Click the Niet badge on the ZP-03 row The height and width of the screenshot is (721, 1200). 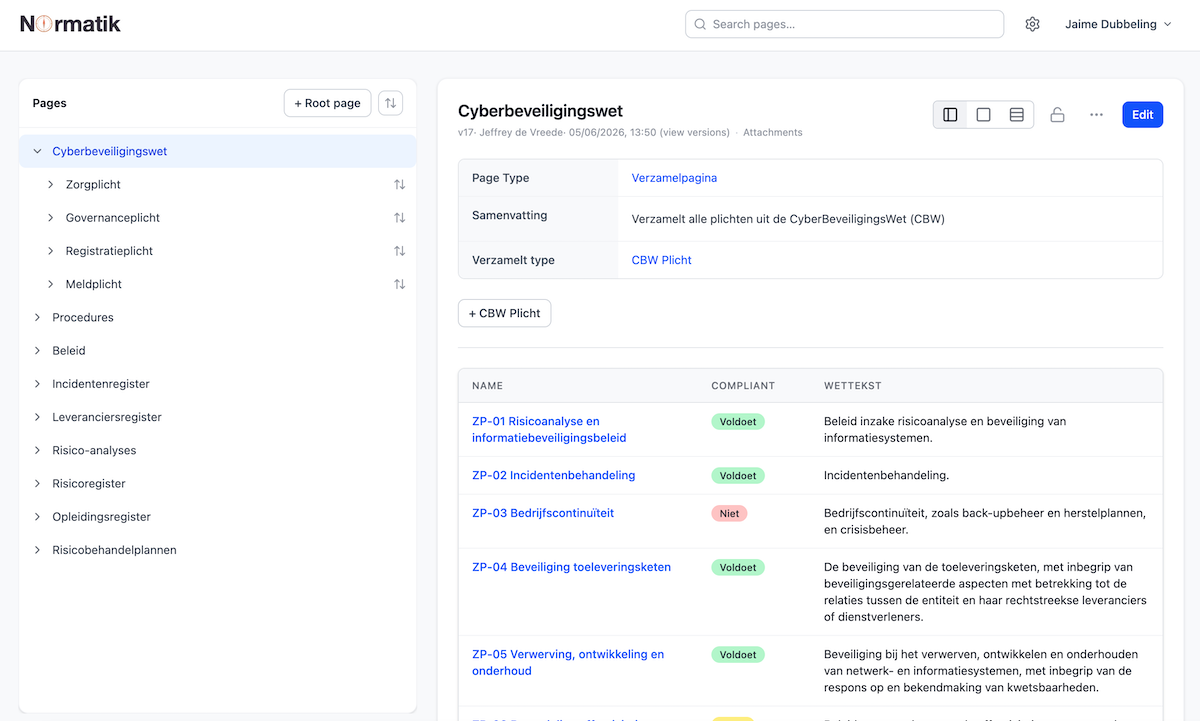[729, 513]
